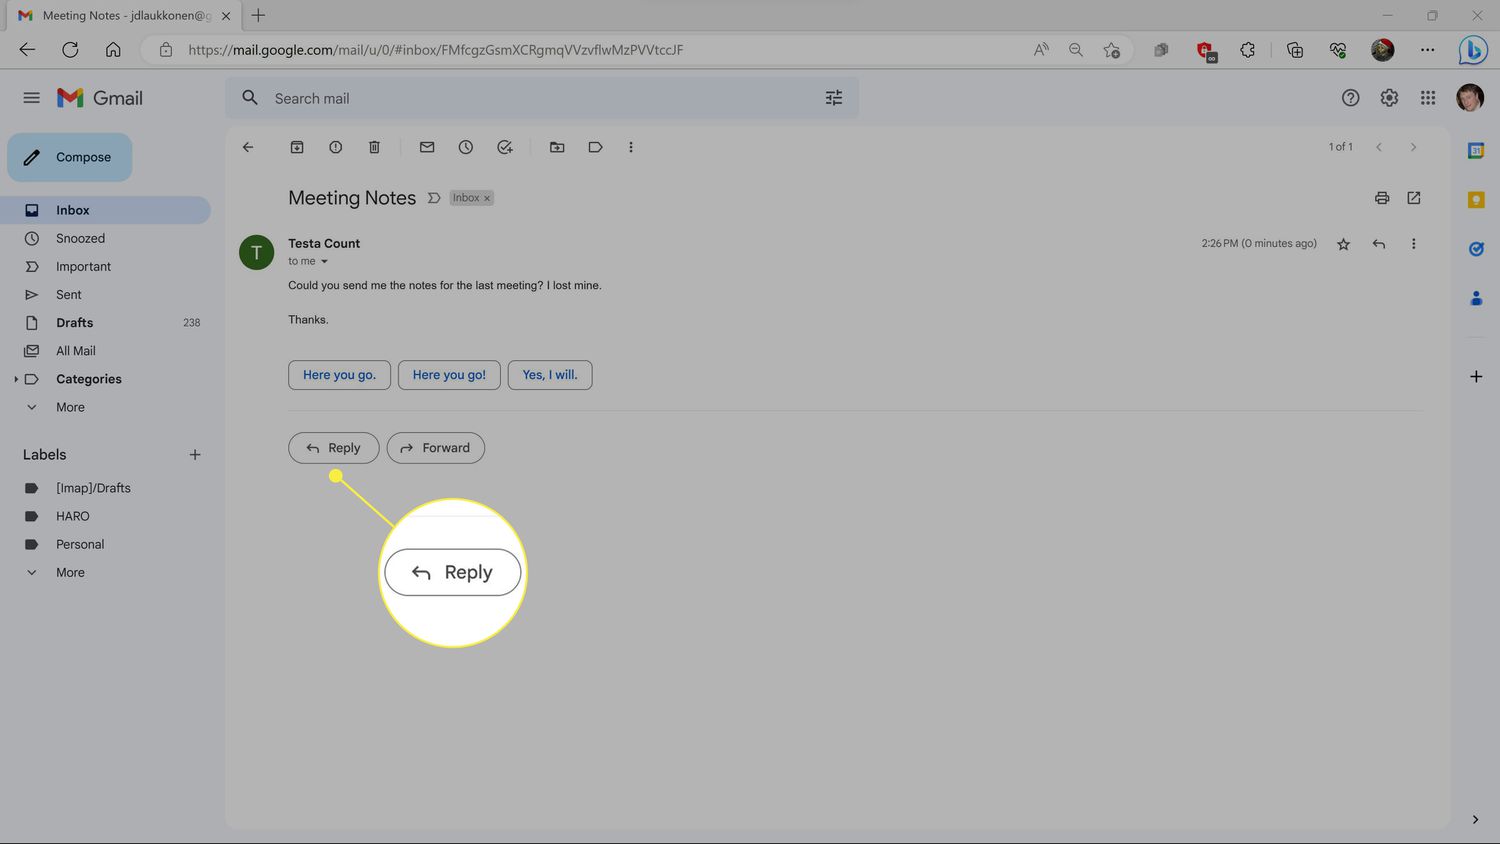This screenshot has width=1500, height=844.
Task: Delete the message with the trash icon
Action: [x=374, y=147]
